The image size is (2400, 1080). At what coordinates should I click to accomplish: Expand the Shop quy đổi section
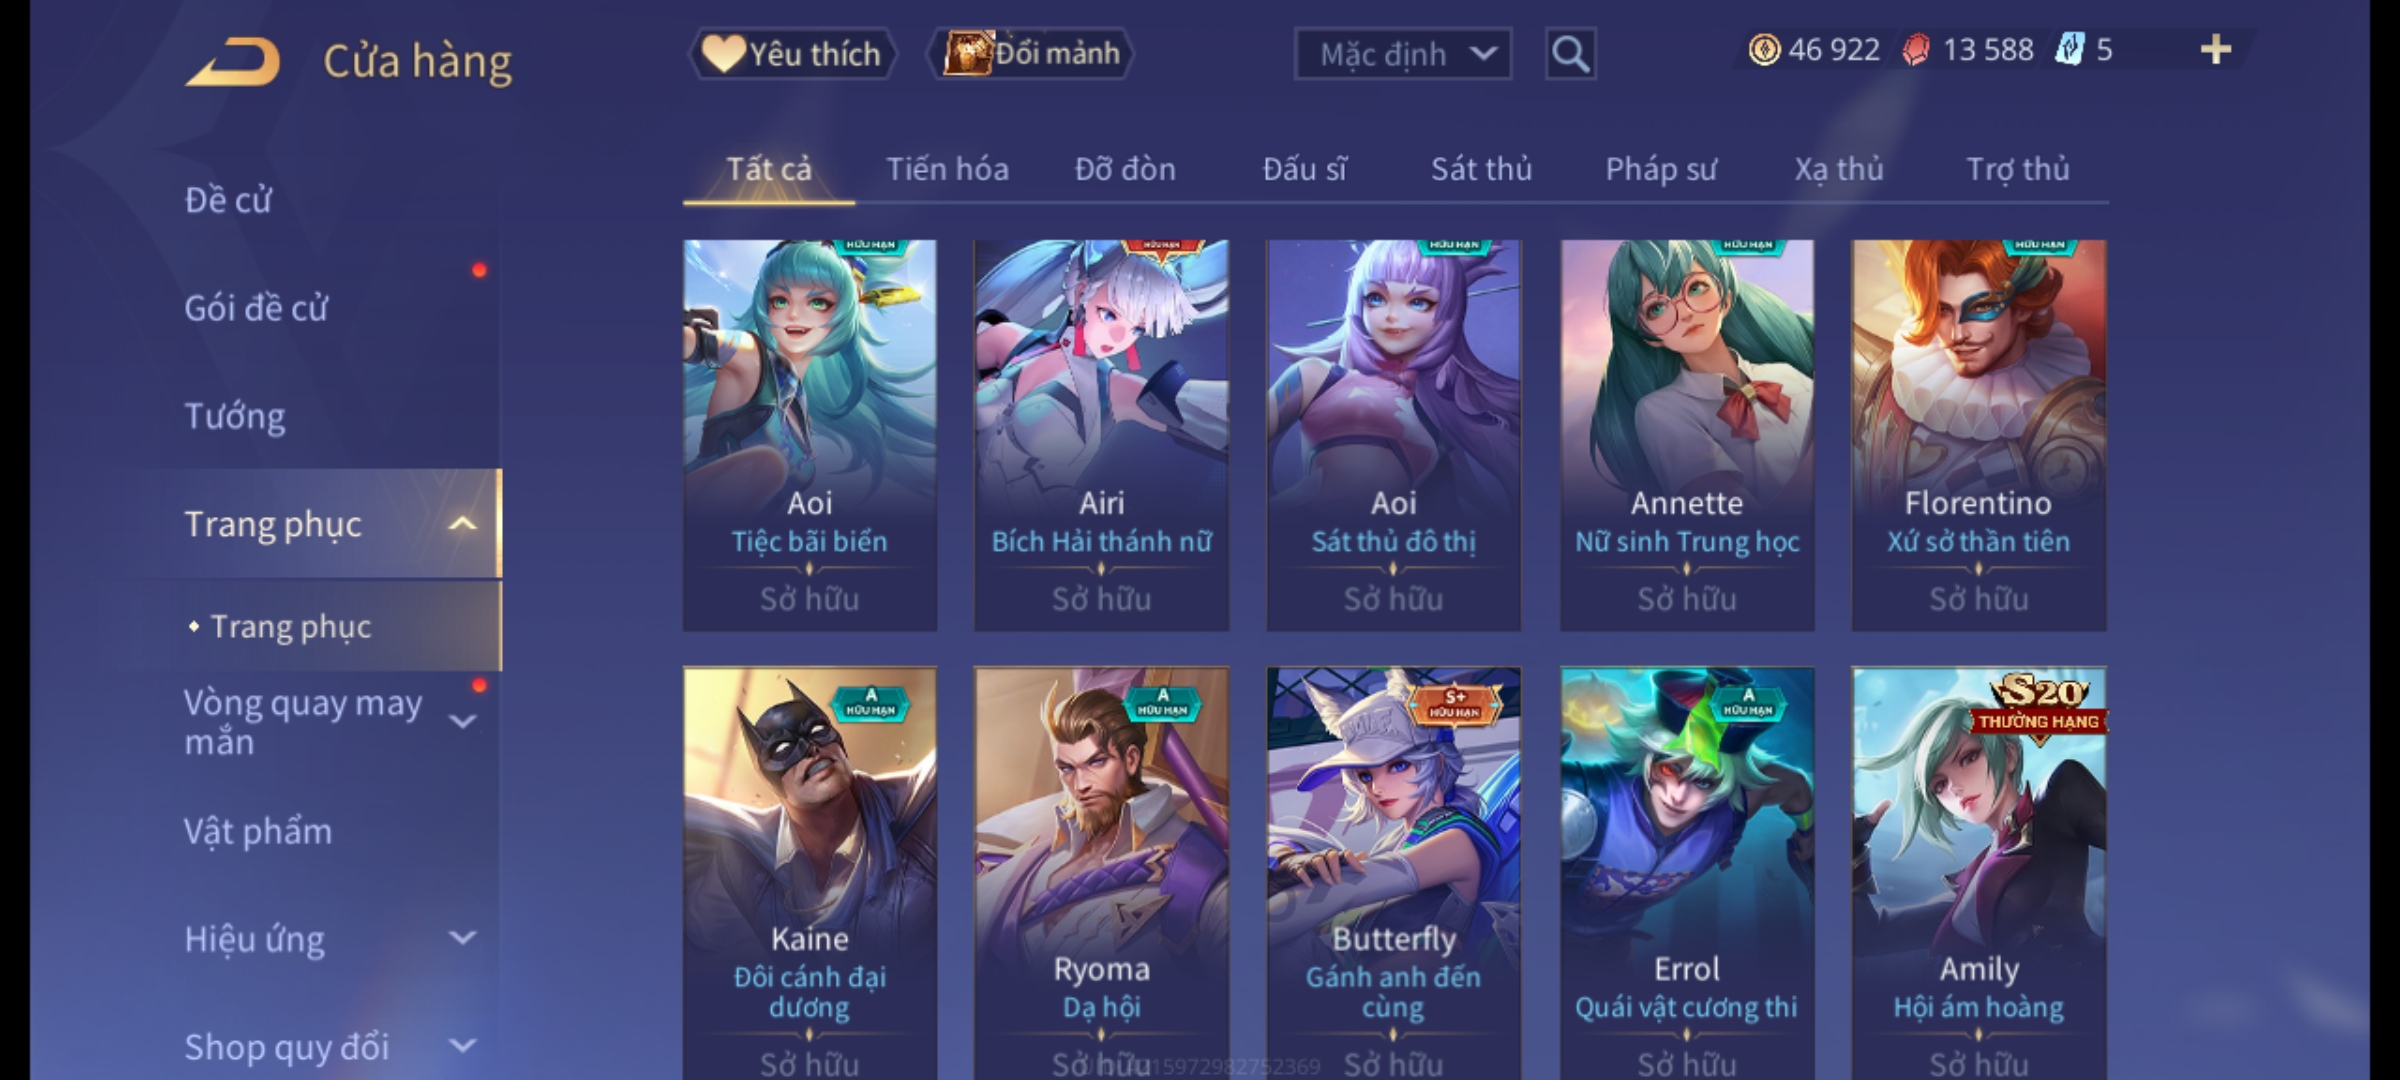pyautogui.click(x=462, y=1046)
